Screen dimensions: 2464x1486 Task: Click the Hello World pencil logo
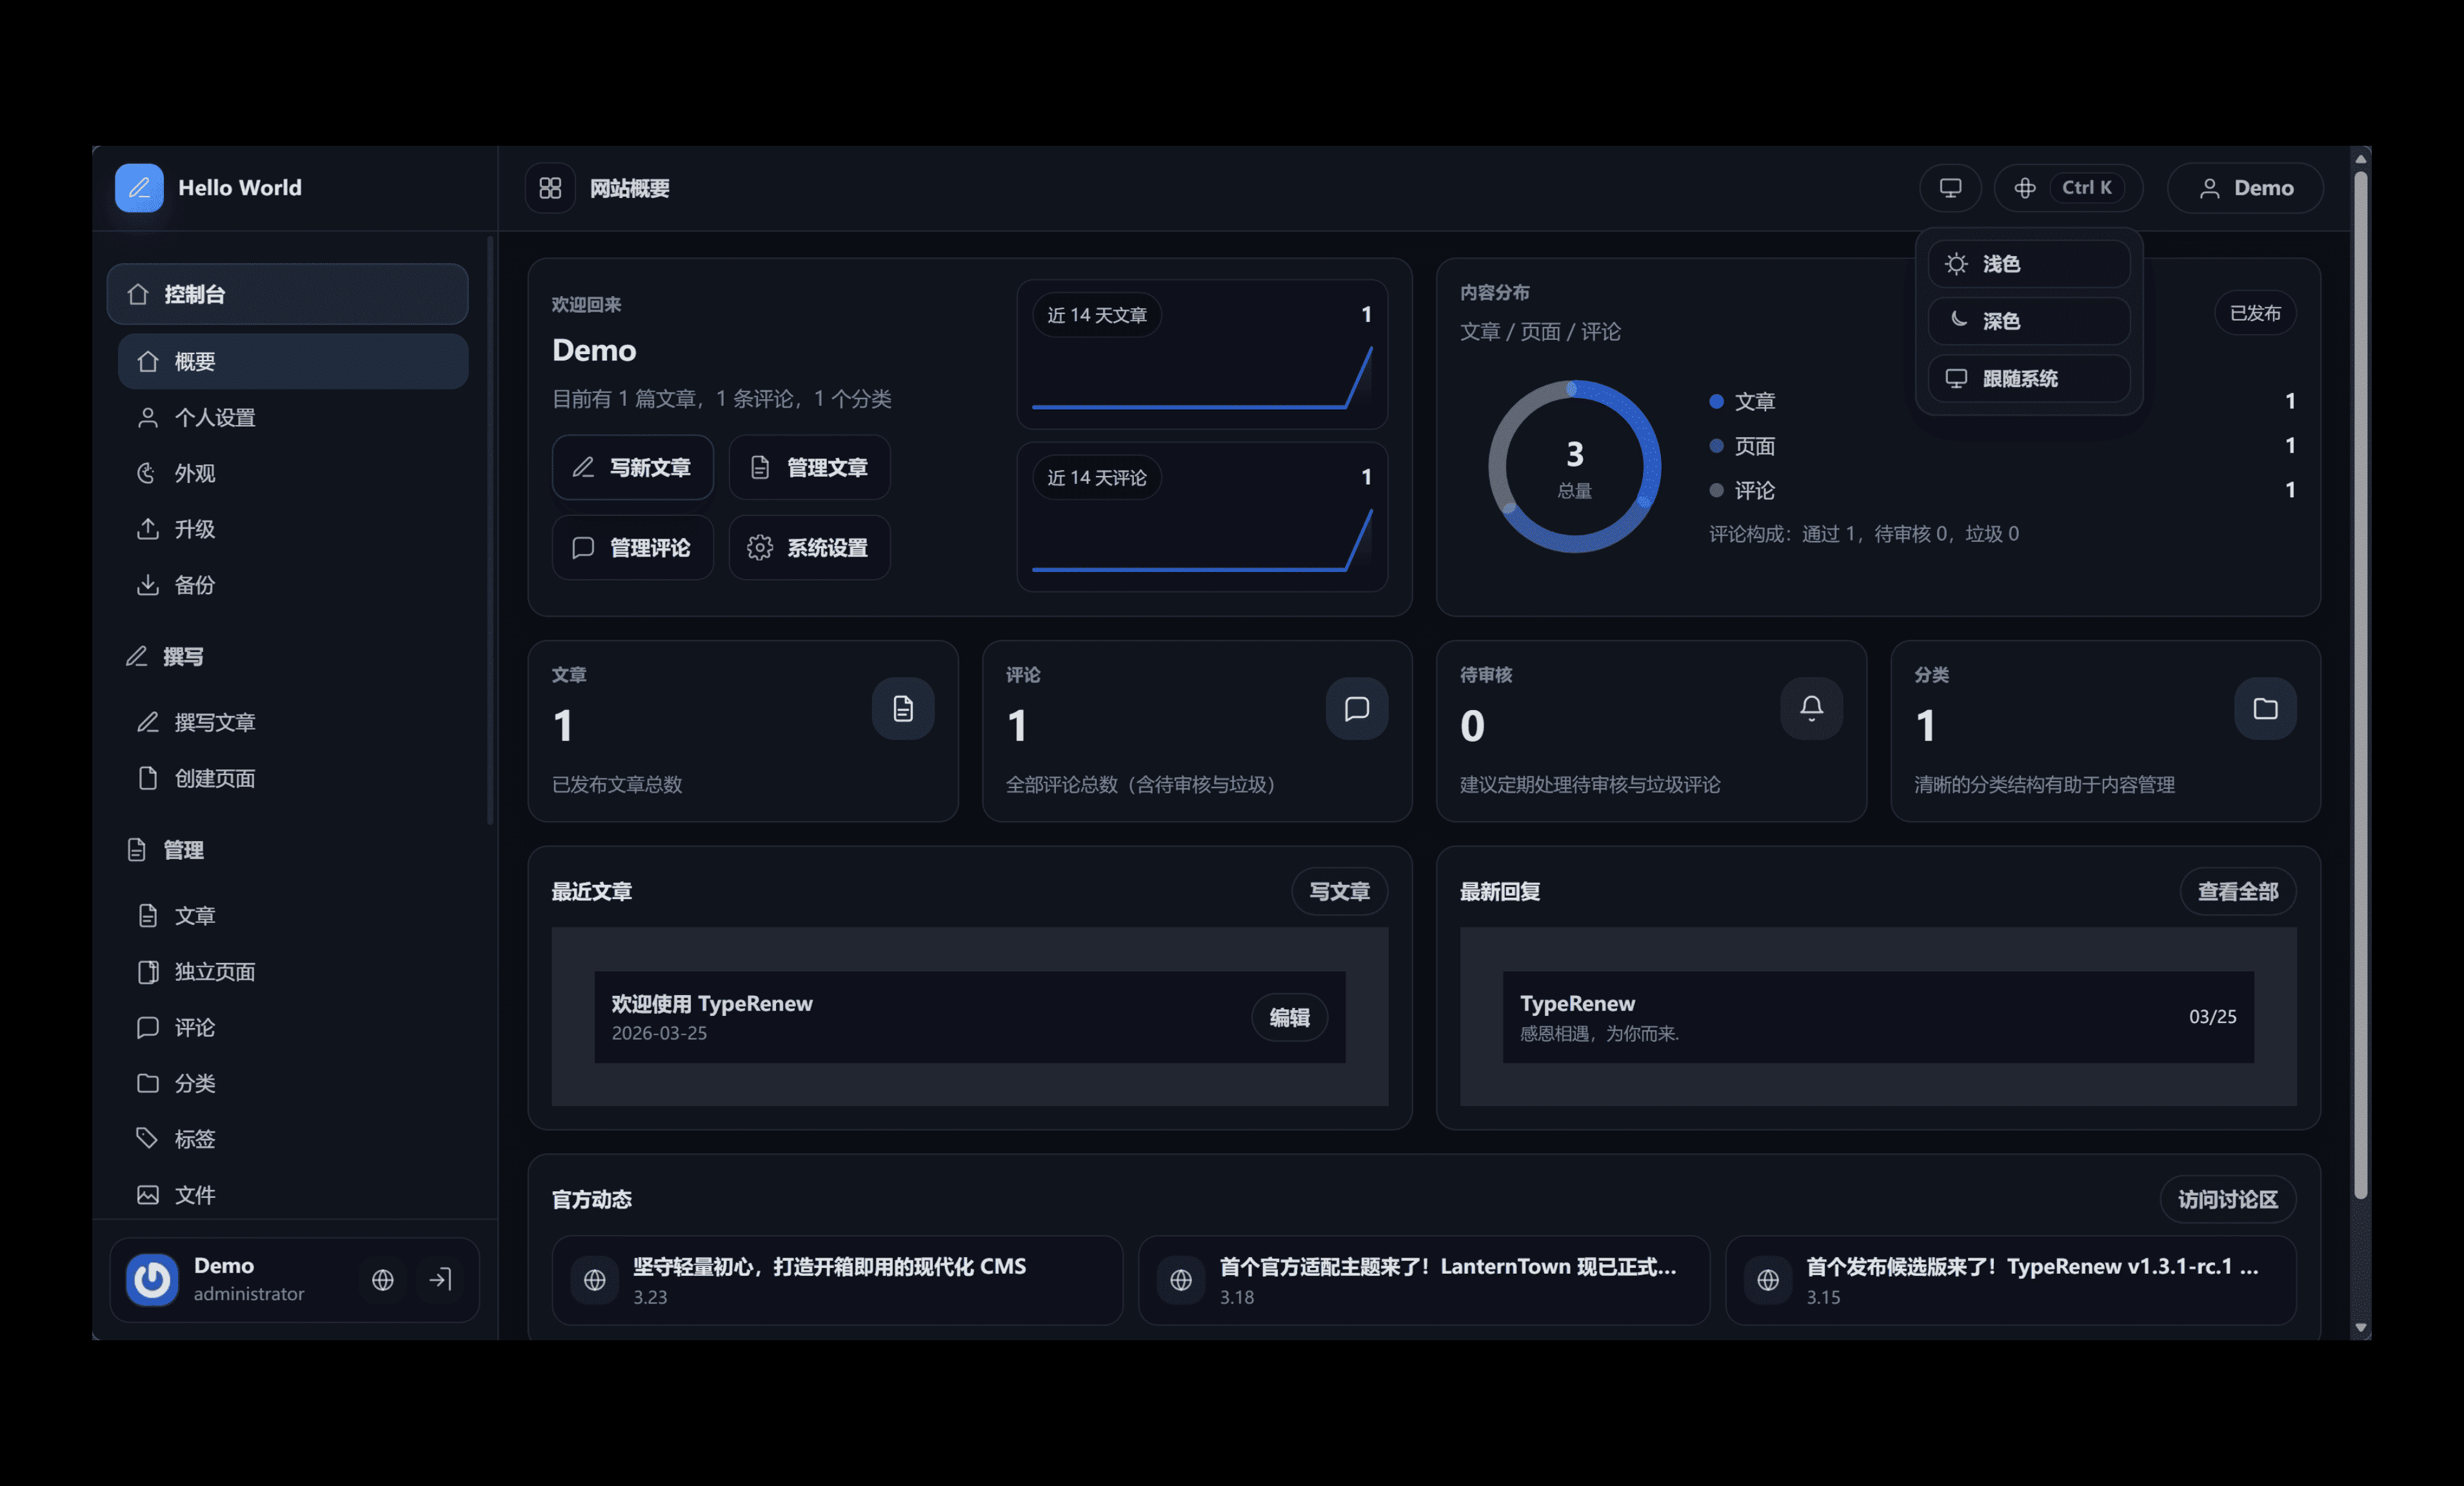pos(139,188)
